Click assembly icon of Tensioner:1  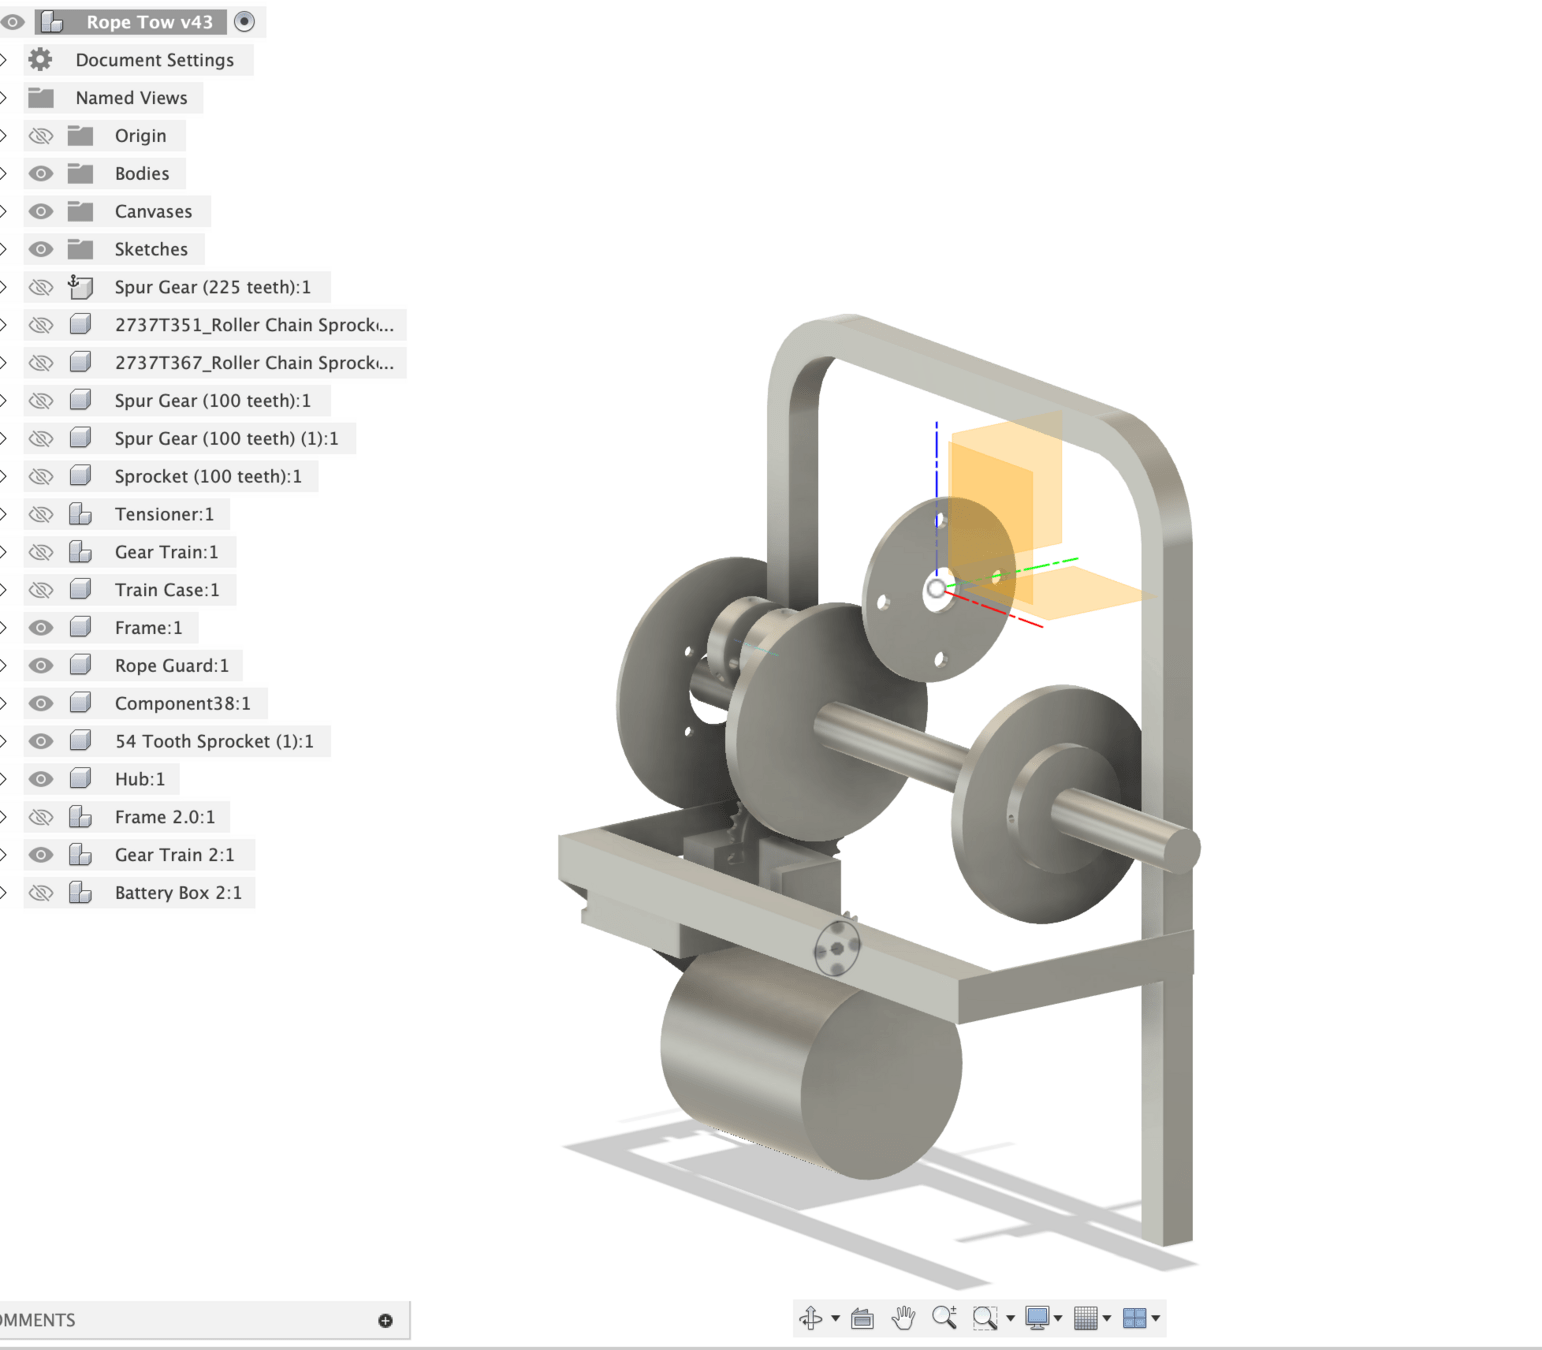point(80,515)
